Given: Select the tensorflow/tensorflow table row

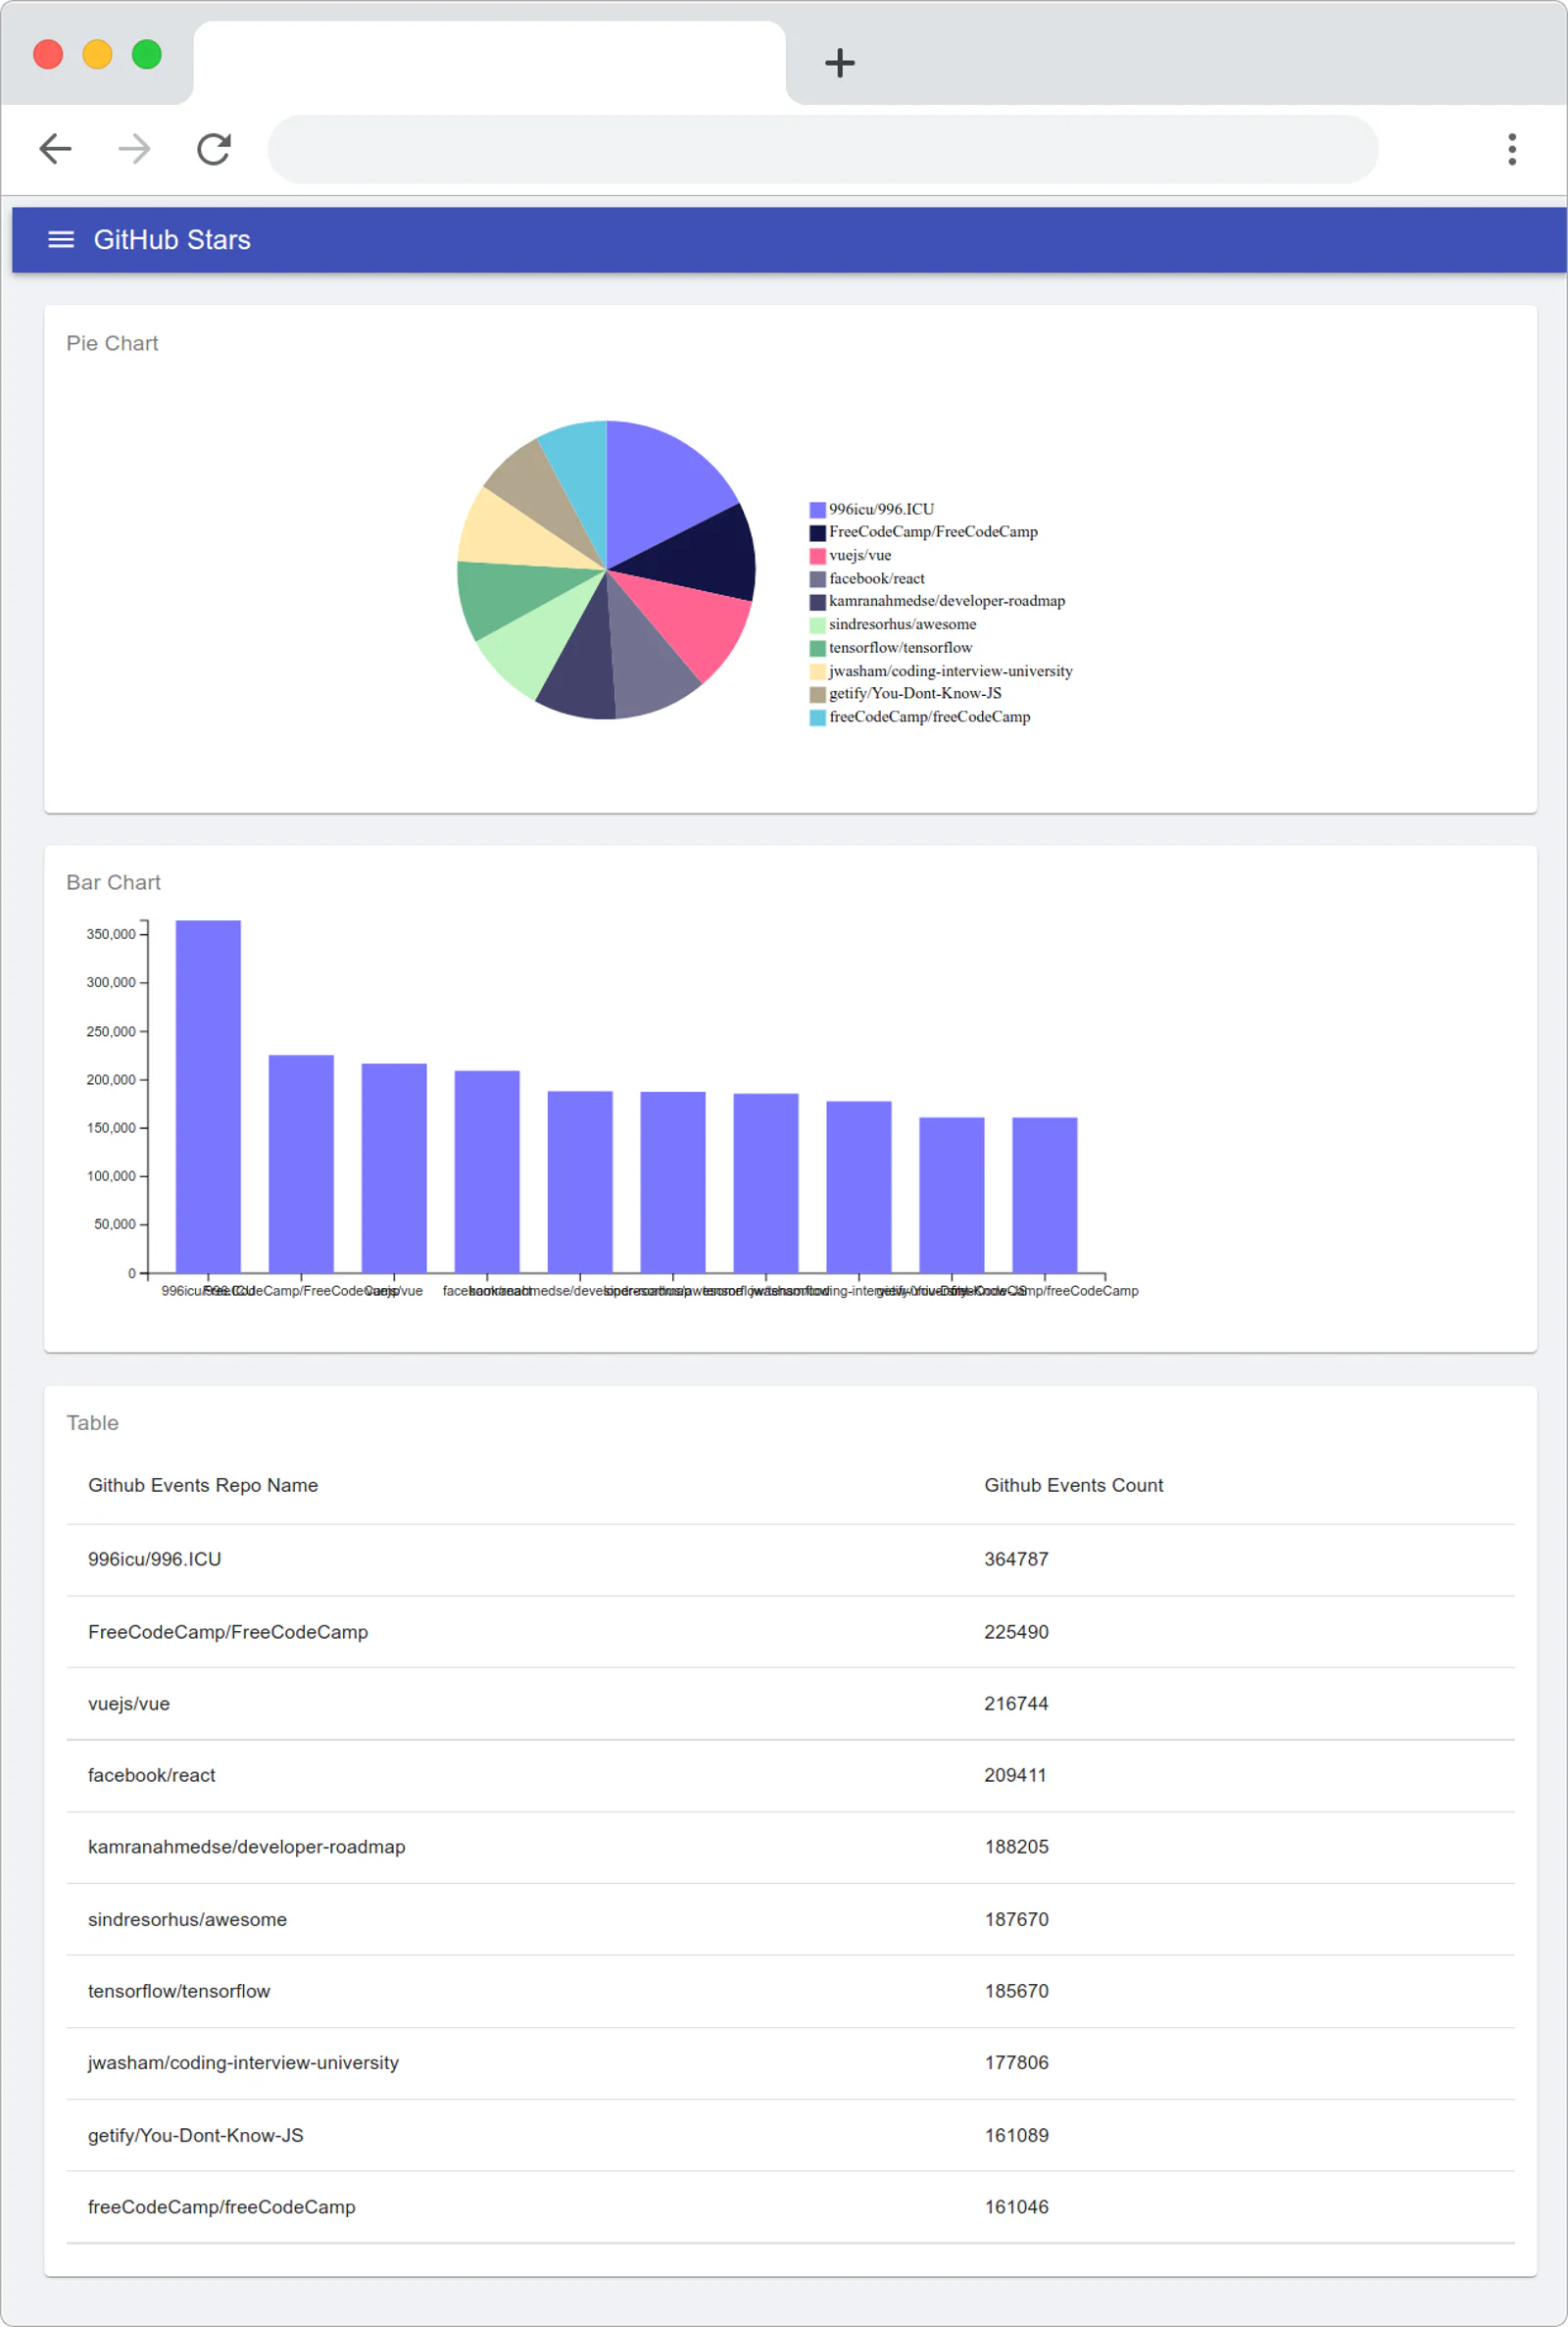Looking at the screenshot, I should tap(790, 1991).
